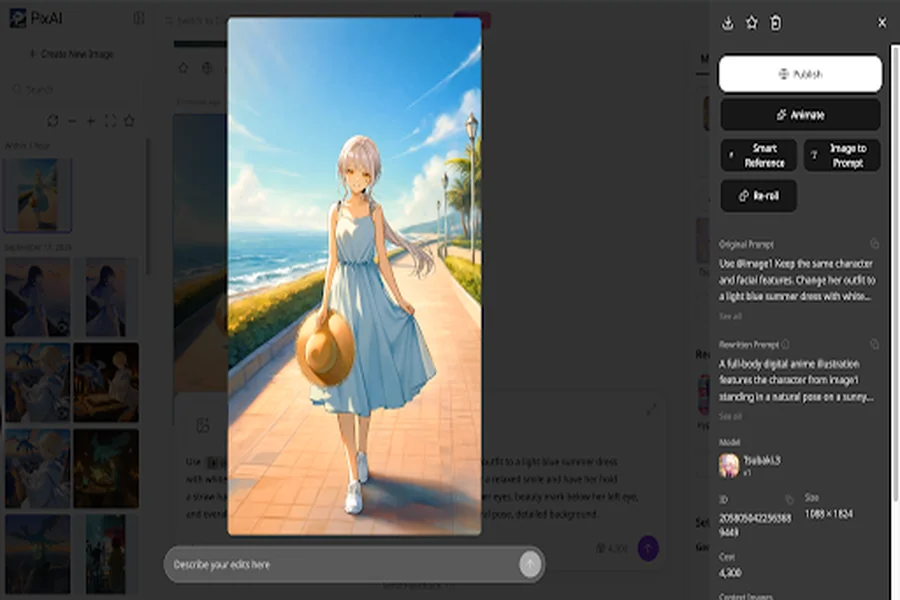Filter favorites with sidebar star icon
The image size is (900, 600).
pyautogui.click(x=129, y=121)
